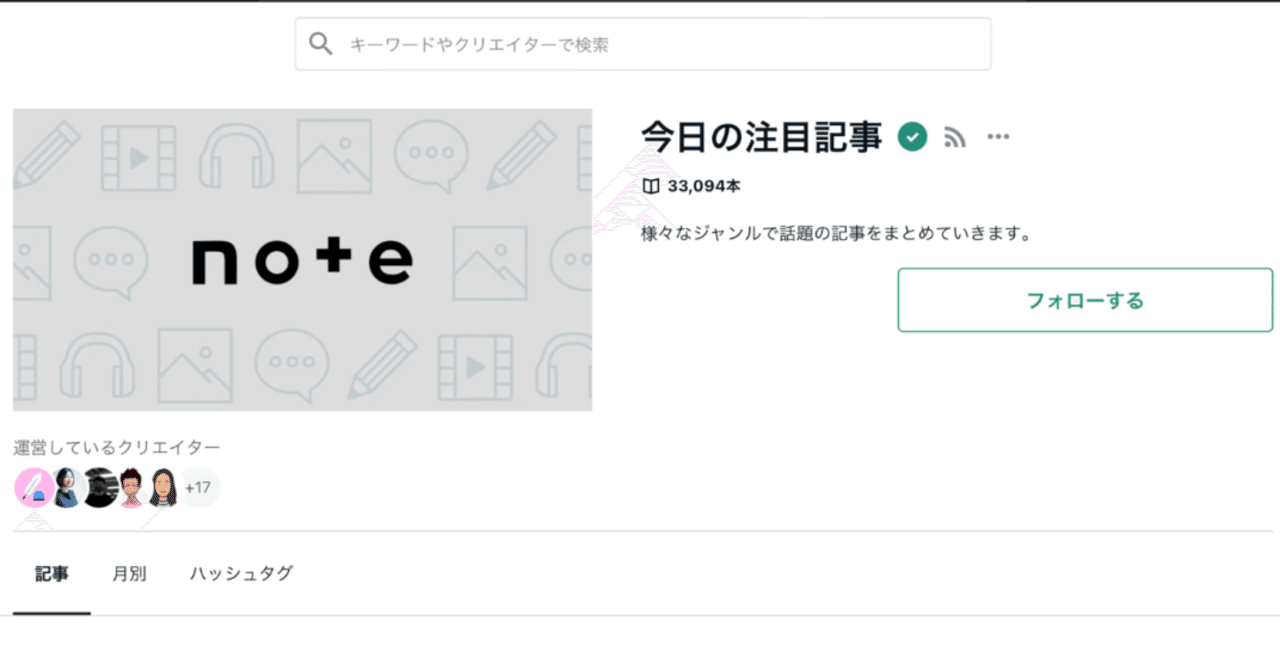Select the 記事 tab

[x=52, y=574]
